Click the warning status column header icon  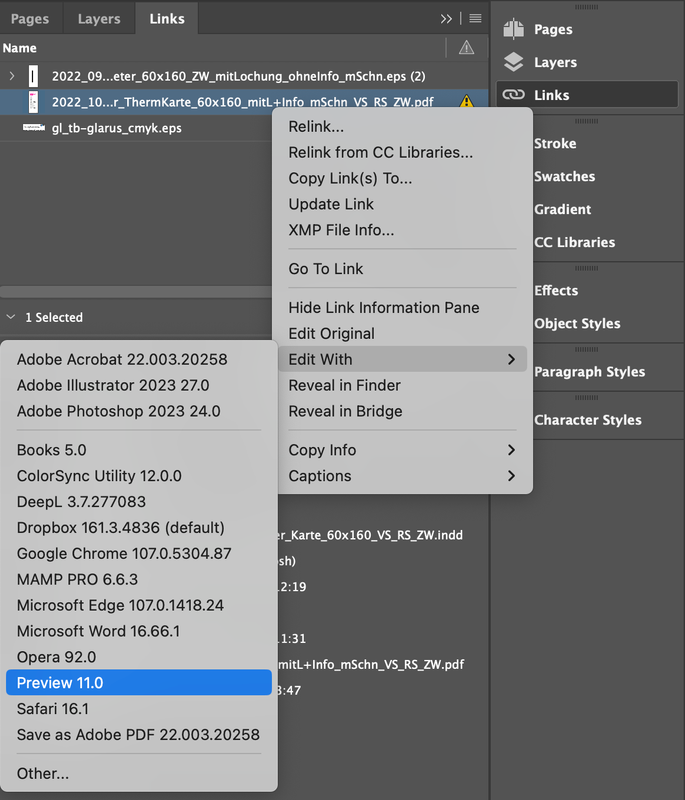(466, 48)
